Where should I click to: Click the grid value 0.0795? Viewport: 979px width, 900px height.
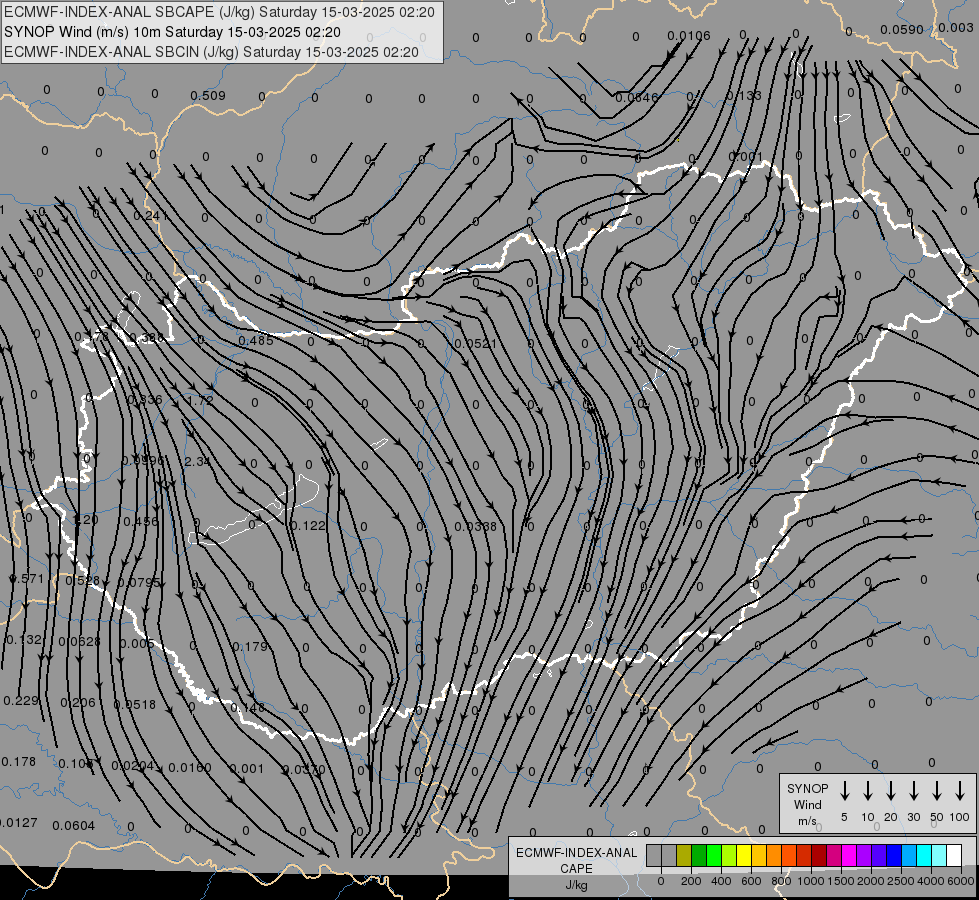coord(139,582)
